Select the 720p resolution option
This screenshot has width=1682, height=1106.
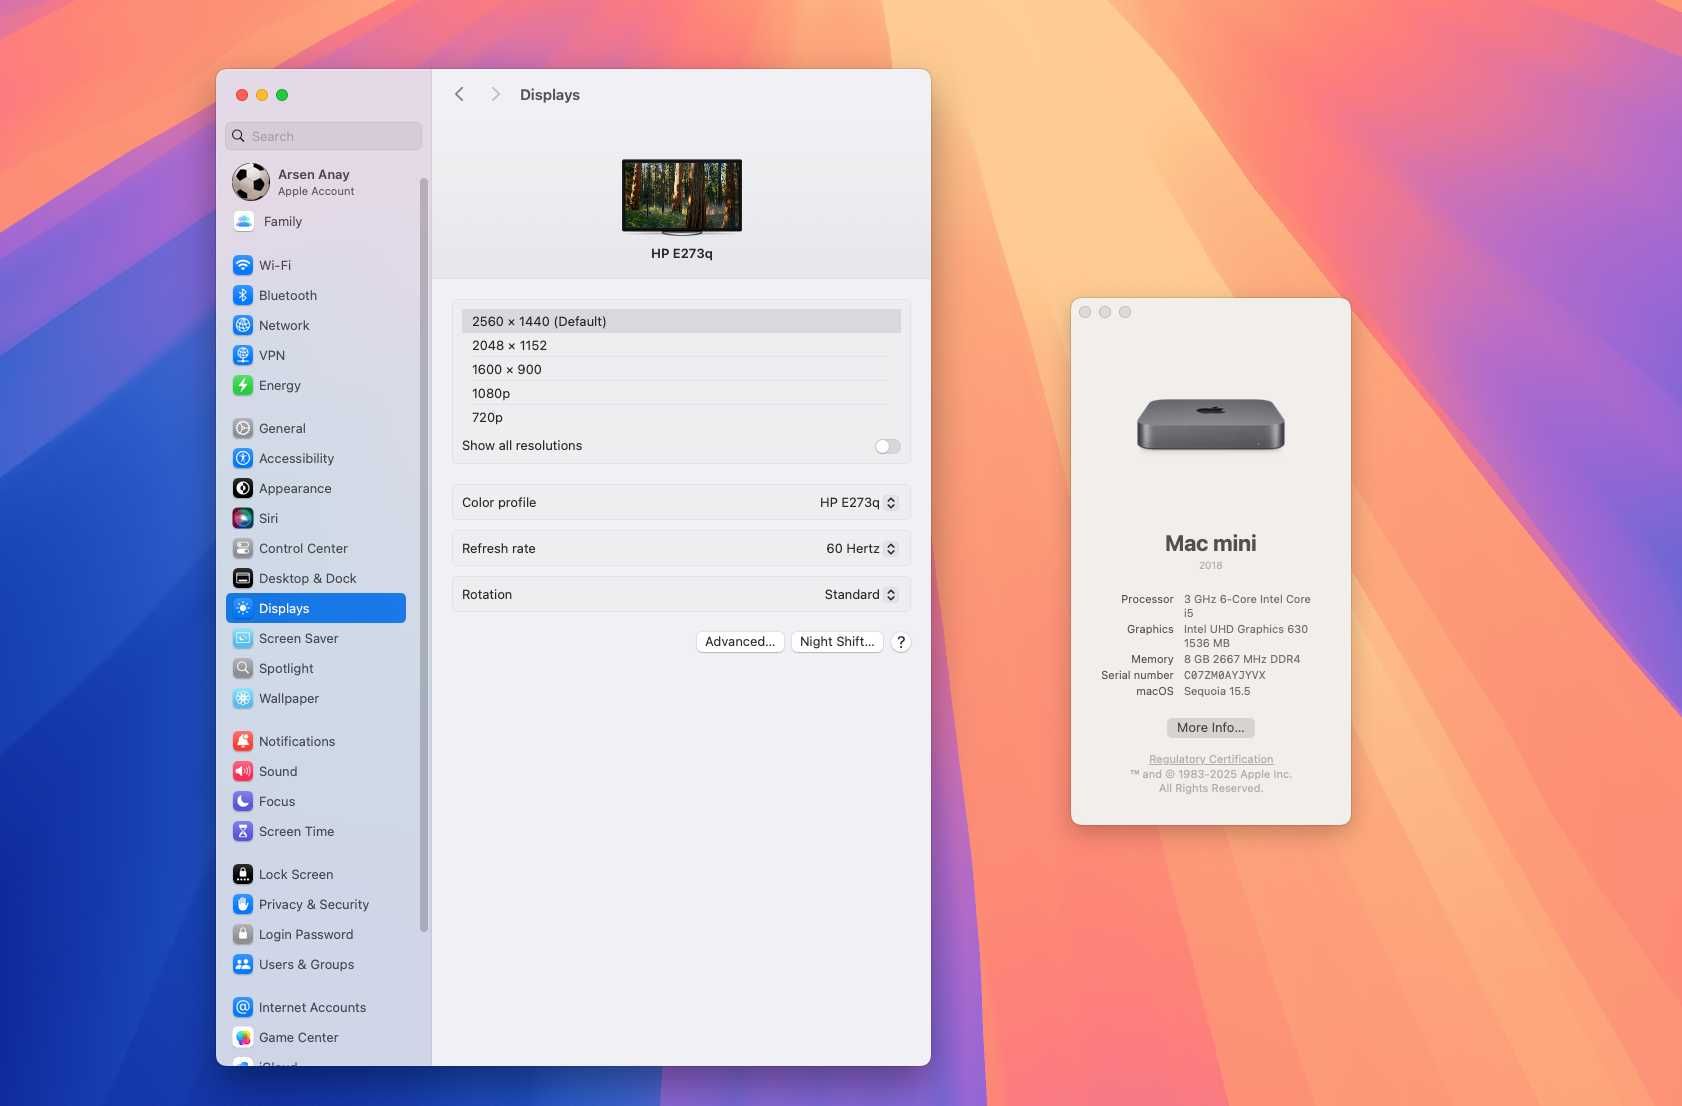681,417
